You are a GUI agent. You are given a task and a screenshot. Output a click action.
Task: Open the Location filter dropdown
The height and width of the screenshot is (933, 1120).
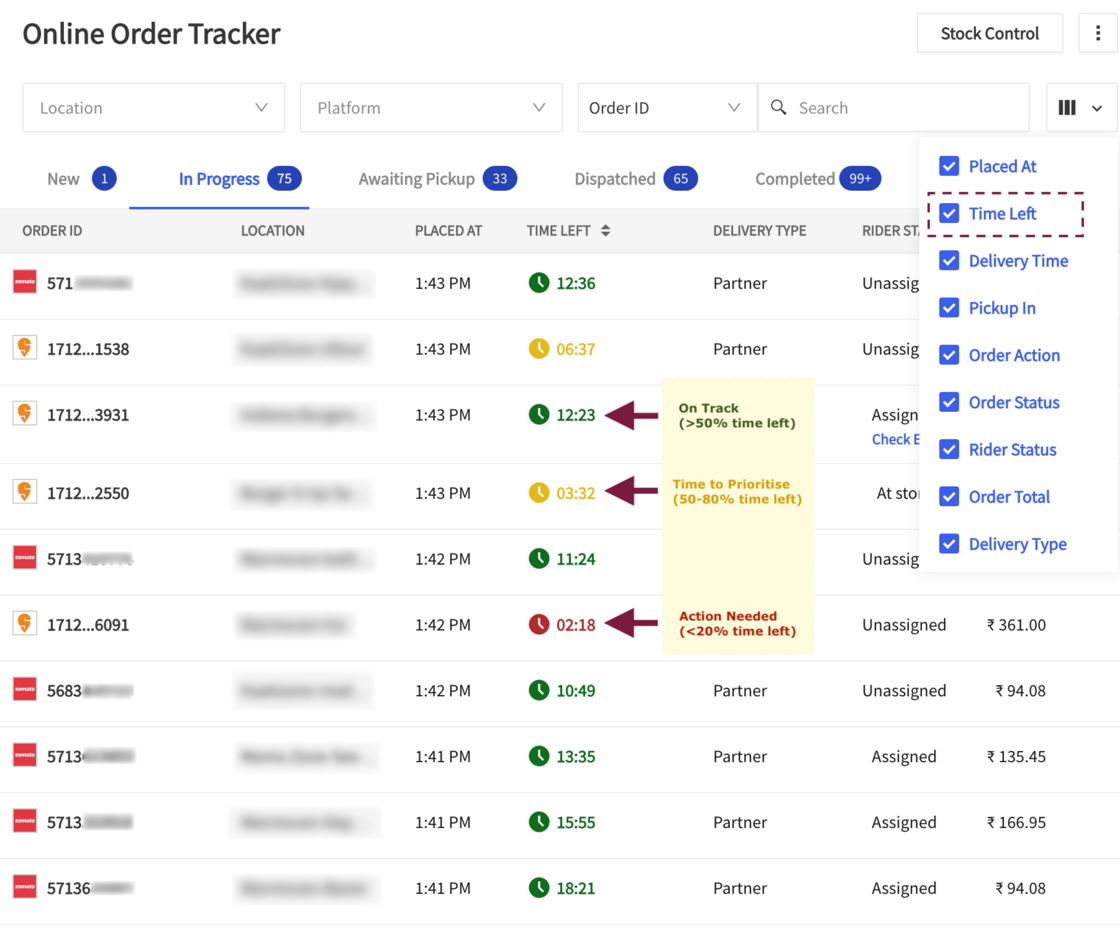tap(154, 108)
